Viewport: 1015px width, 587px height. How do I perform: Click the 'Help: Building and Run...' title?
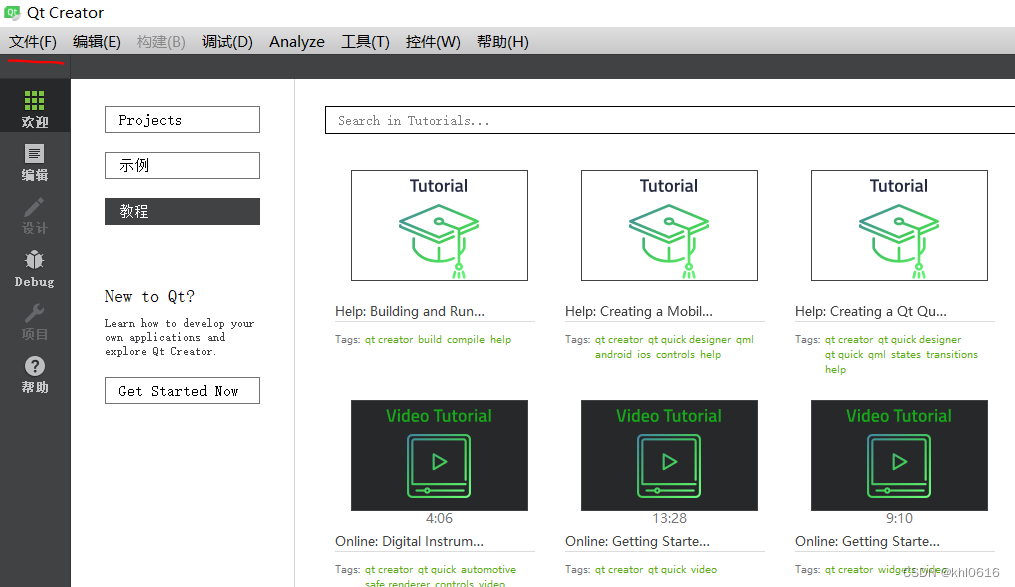pyautogui.click(x=410, y=311)
